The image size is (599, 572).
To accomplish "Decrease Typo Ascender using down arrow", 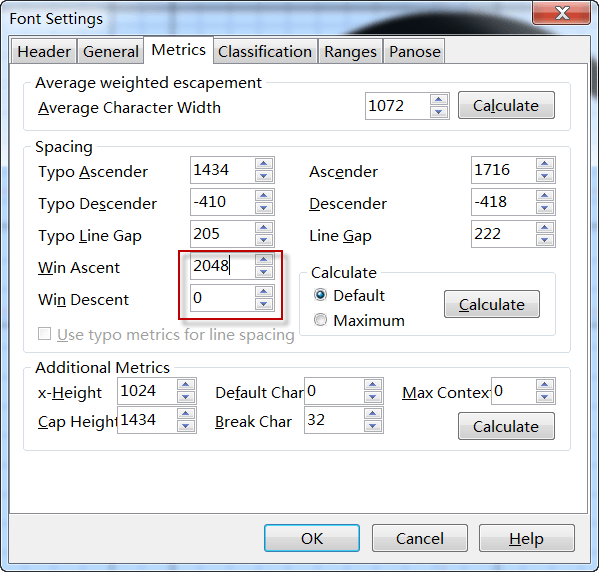I will (264, 176).
